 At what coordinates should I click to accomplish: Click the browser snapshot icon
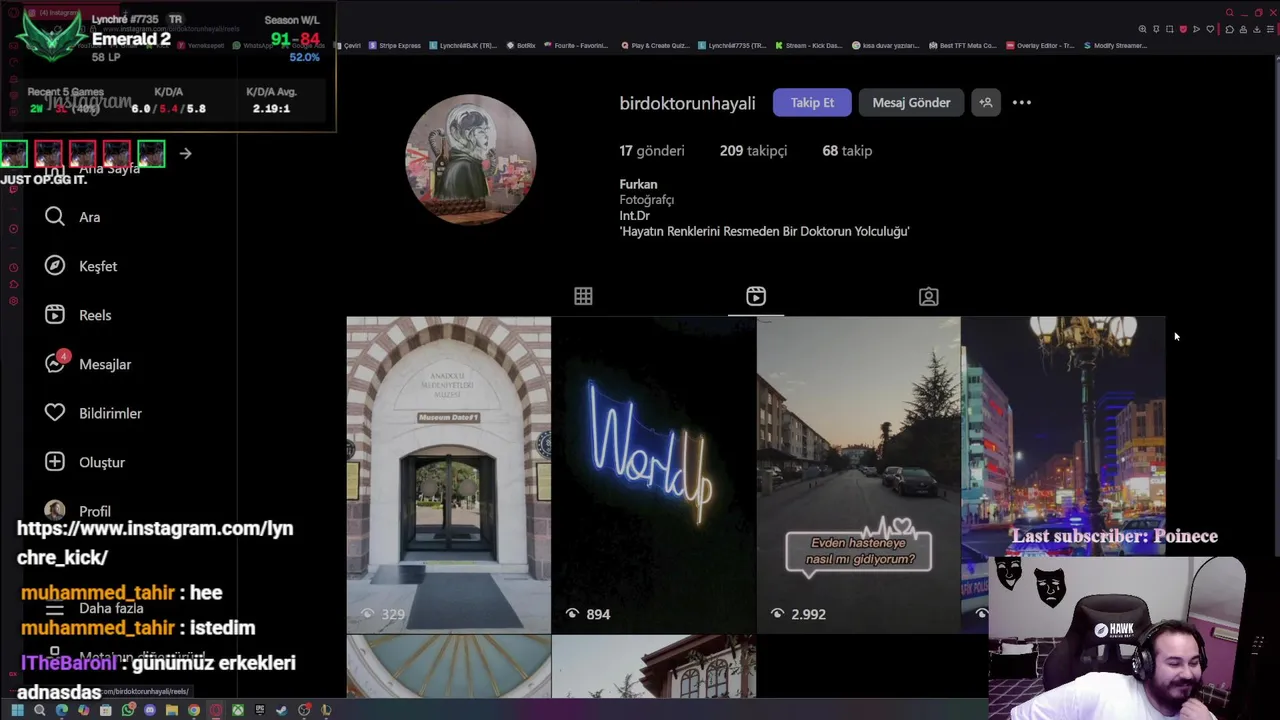click(1170, 29)
